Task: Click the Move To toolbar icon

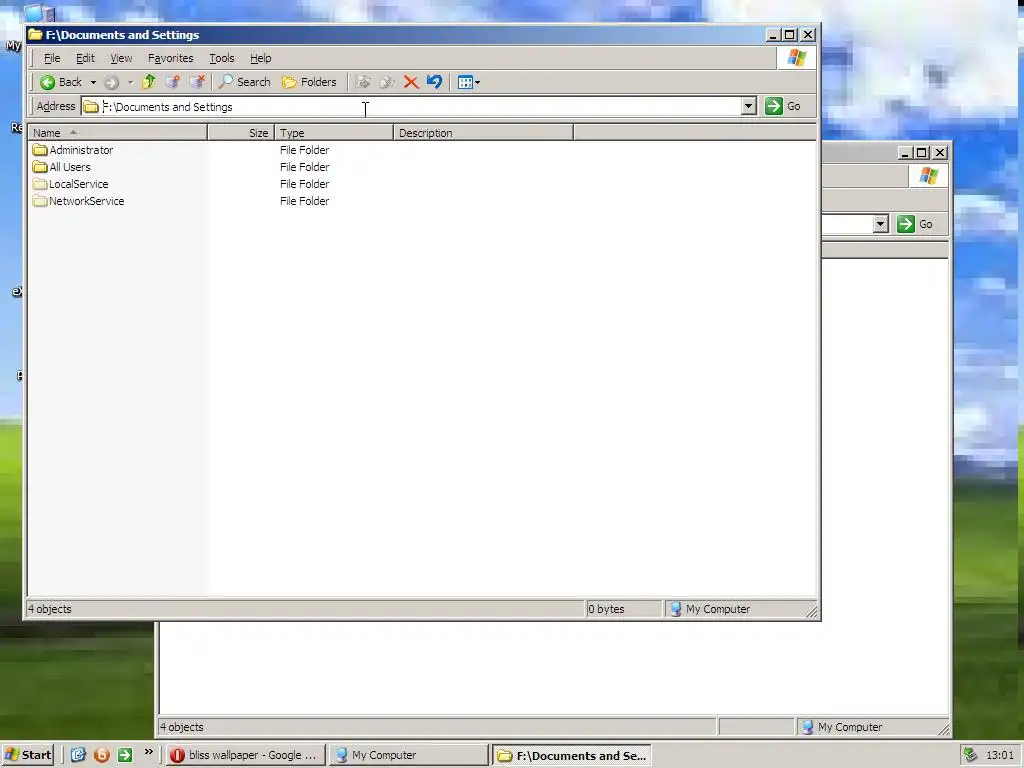Action: pyautogui.click(x=363, y=82)
